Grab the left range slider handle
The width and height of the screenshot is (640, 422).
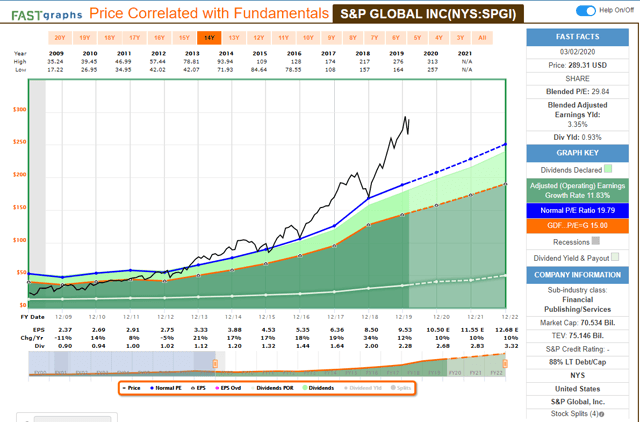215,363
